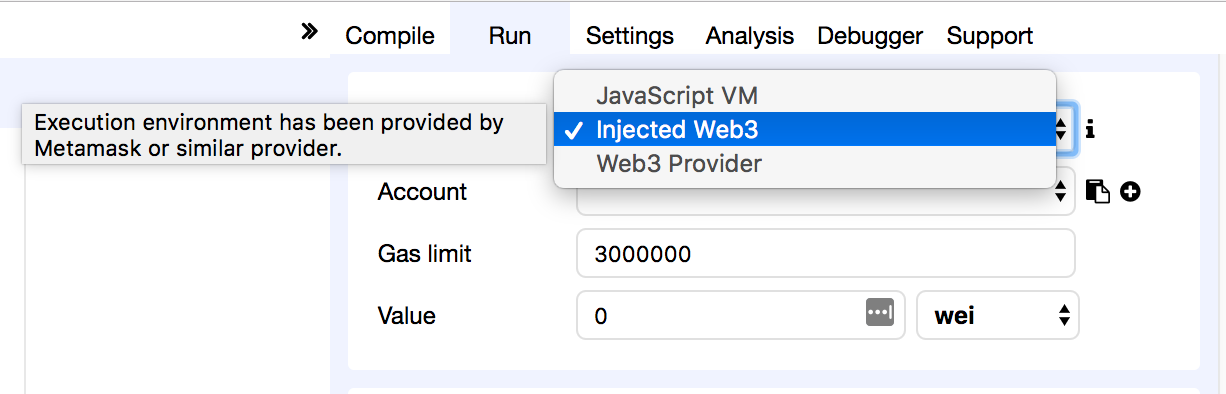Open the Analysis tab

pyautogui.click(x=750, y=36)
